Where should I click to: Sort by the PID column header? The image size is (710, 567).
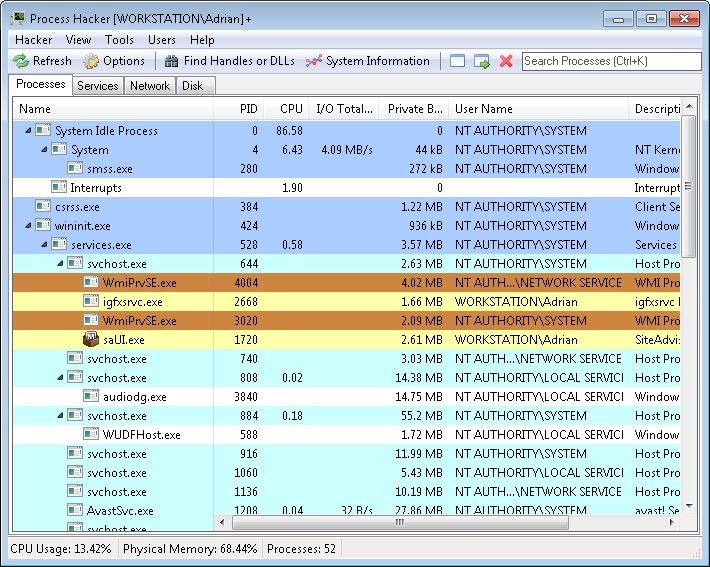coord(238,109)
